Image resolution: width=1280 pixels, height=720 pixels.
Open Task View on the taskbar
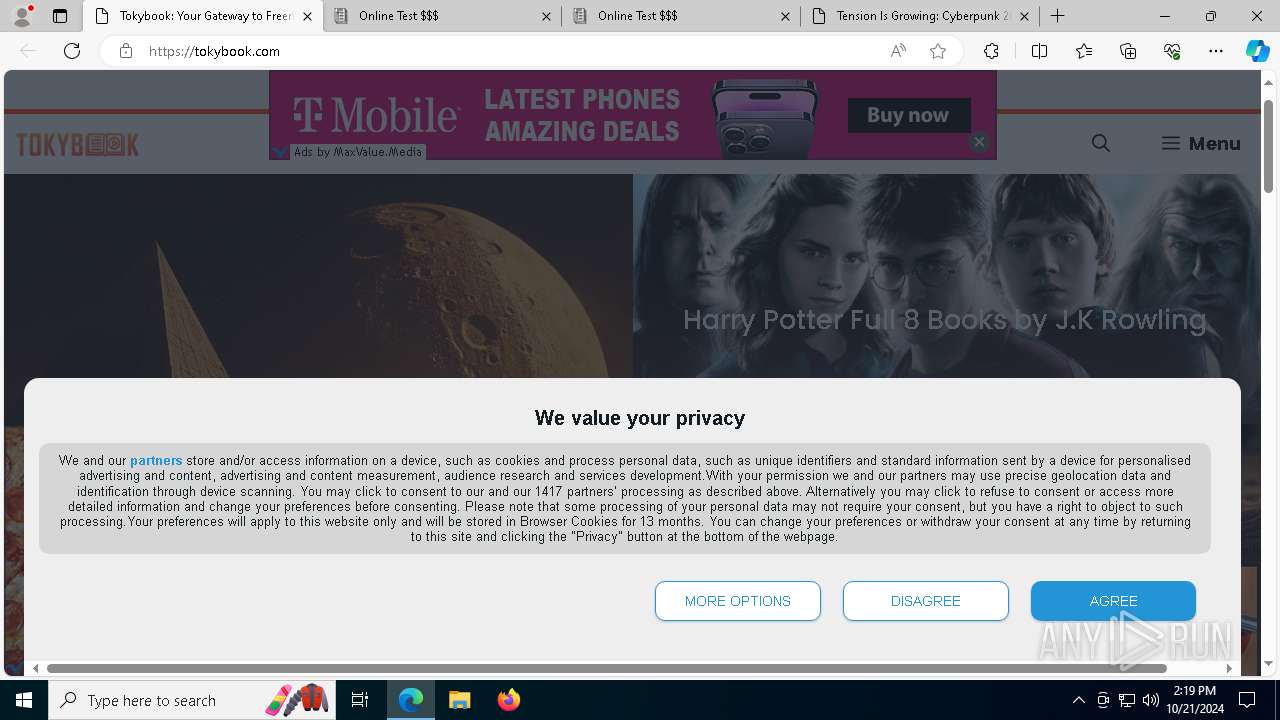[x=360, y=700]
